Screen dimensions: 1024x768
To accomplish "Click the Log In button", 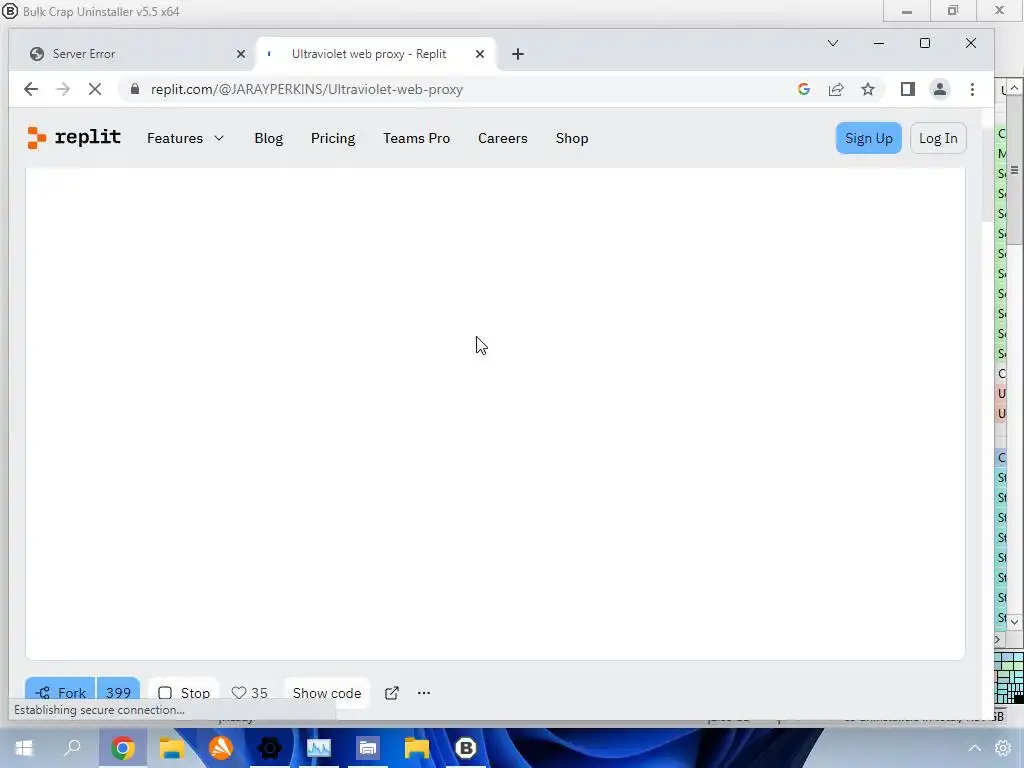I will coord(938,138).
